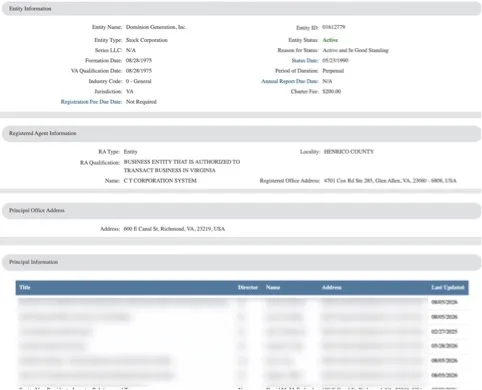Click the Principal Information section header

tap(241, 262)
